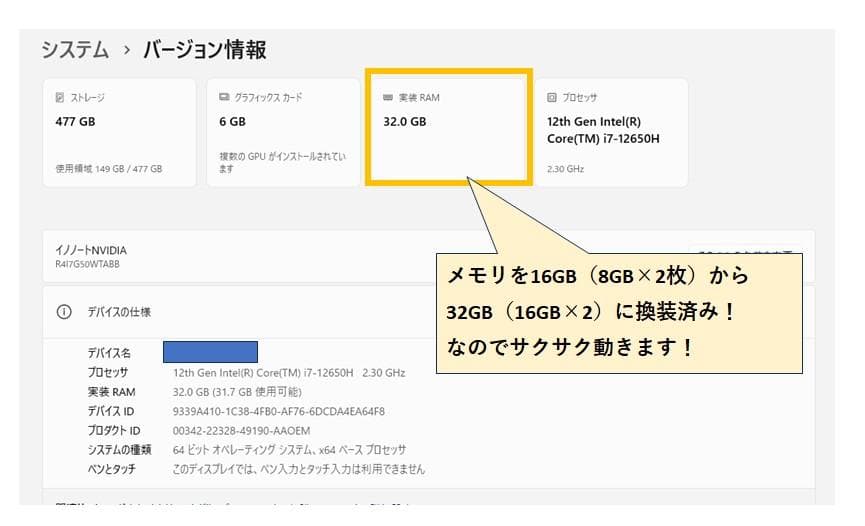Click the 2.30 GHz text on the processor card
Image resolution: width=865 pixels, height=526 pixels.
565,168
